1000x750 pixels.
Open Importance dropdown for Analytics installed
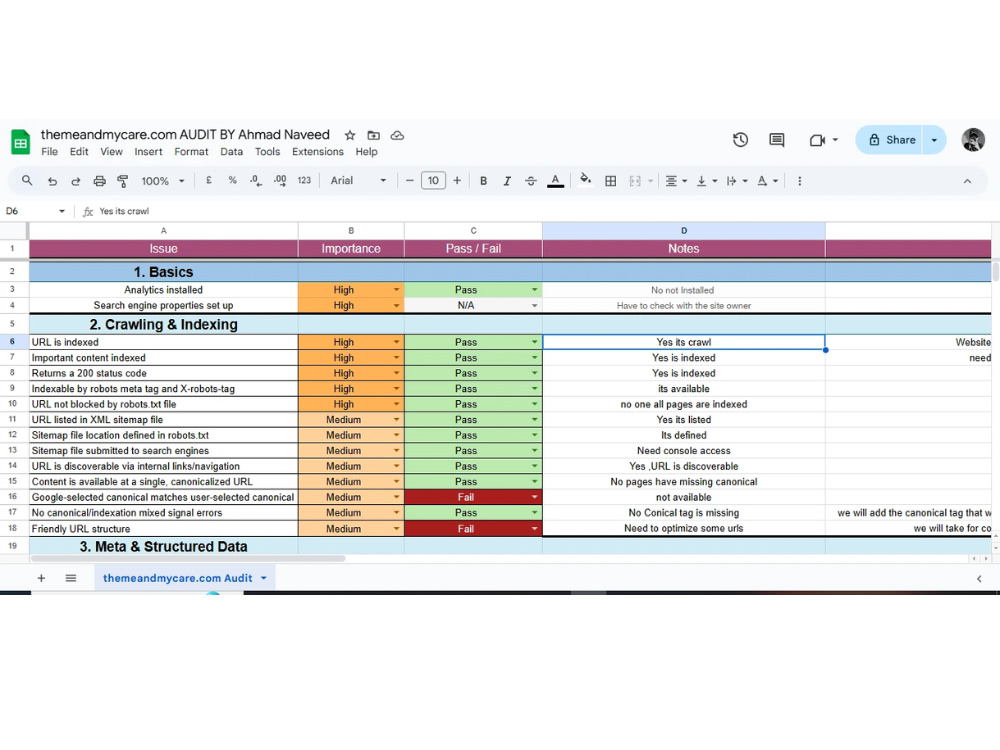(x=396, y=290)
